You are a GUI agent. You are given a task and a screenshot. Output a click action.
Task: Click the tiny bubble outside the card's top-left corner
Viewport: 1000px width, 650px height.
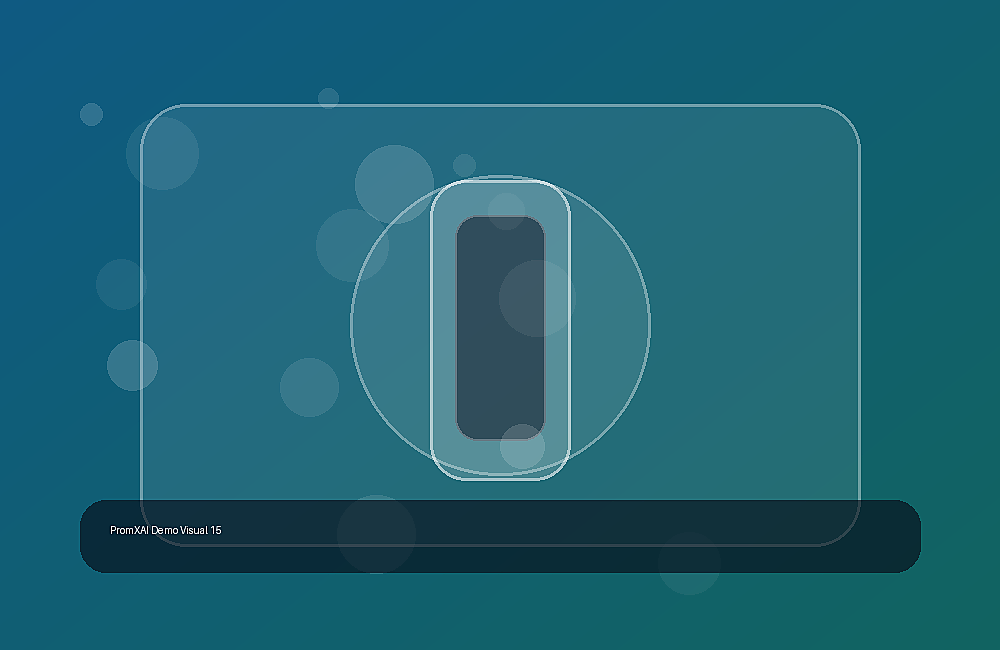click(91, 114)
